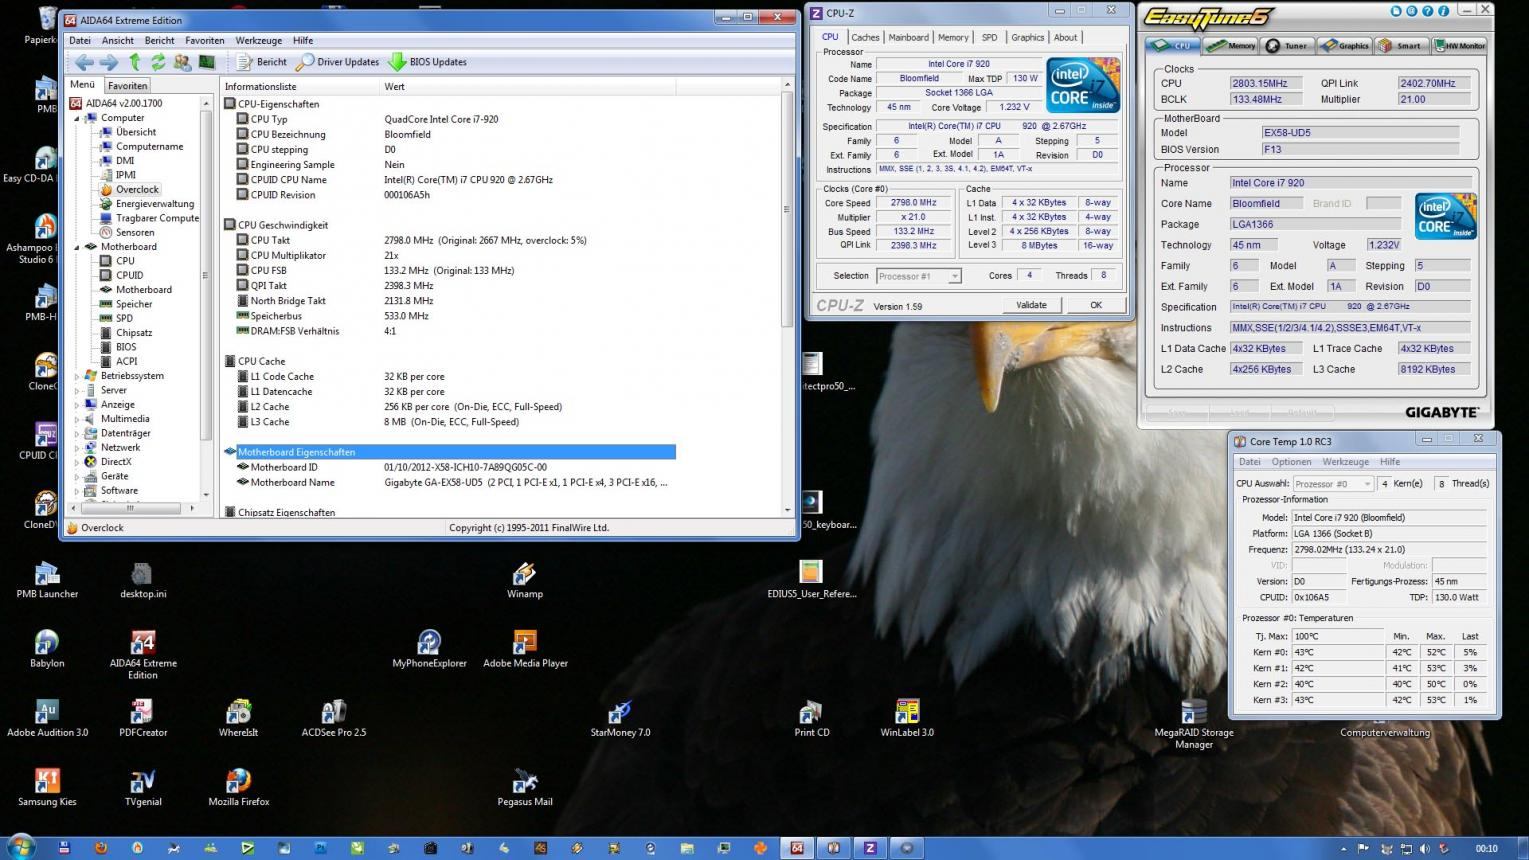This screenshot has height=860, width=1529.
Task: Open the Graphics tab in EasyTune6
Action: click(1344, 45)
